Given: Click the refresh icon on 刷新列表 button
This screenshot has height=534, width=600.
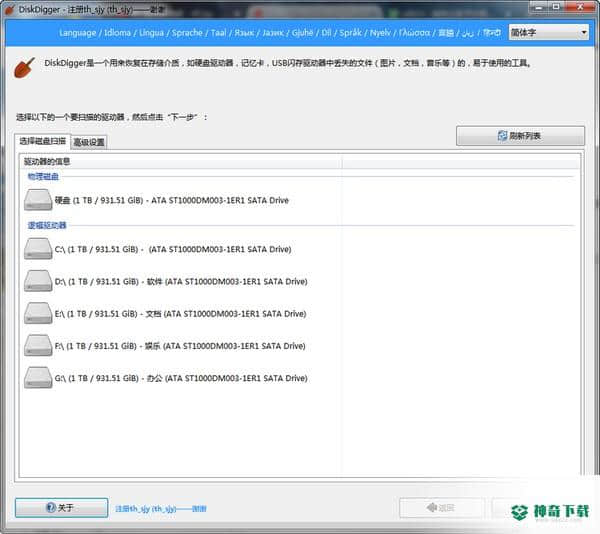Looking at the screenshot, I should pos(502,136).
